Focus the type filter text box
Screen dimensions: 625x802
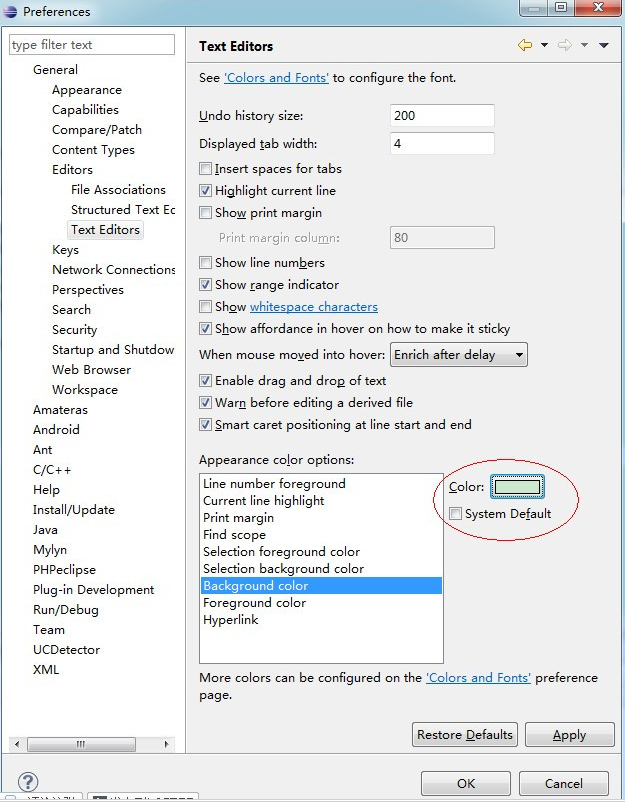click(x=91, y=45)
